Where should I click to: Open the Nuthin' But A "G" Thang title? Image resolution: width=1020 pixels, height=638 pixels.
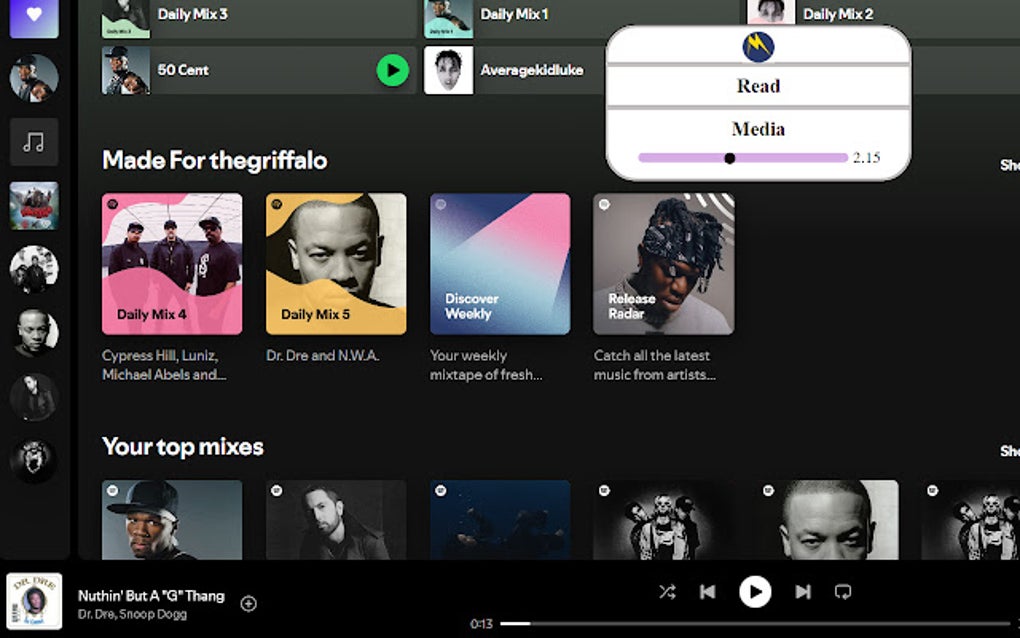151,596
